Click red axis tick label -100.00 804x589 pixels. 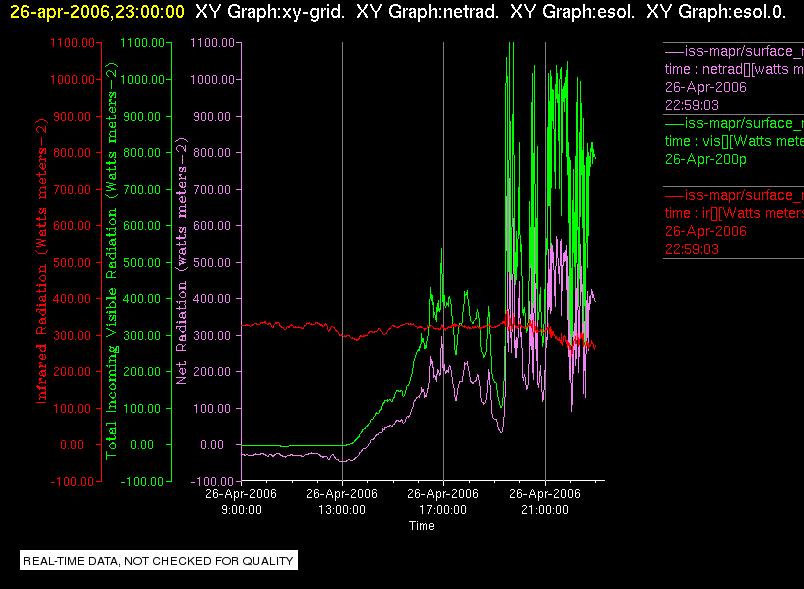pyautogui.click(x=72, y=482)
